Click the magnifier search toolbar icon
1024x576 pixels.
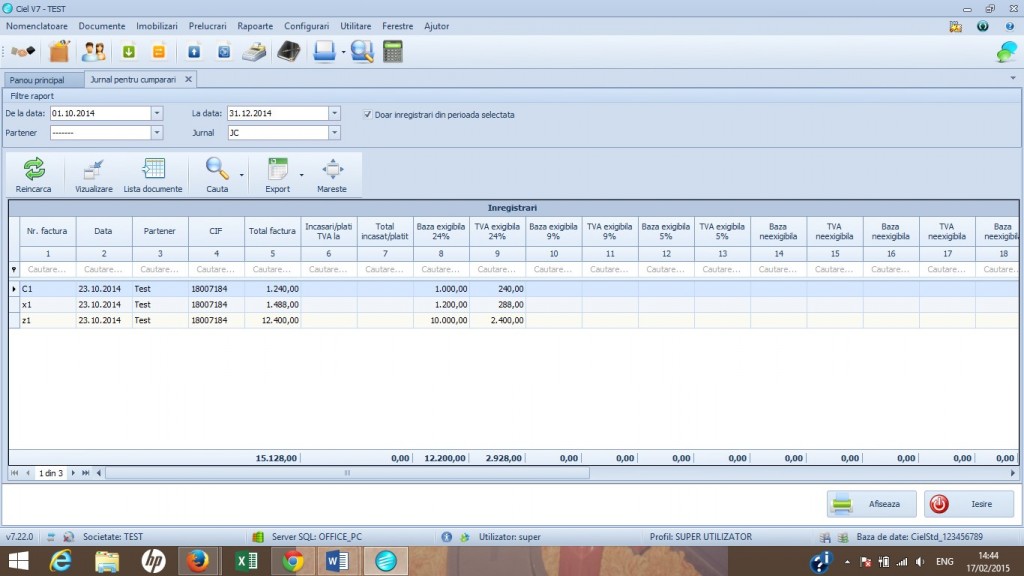pos(362,52)
